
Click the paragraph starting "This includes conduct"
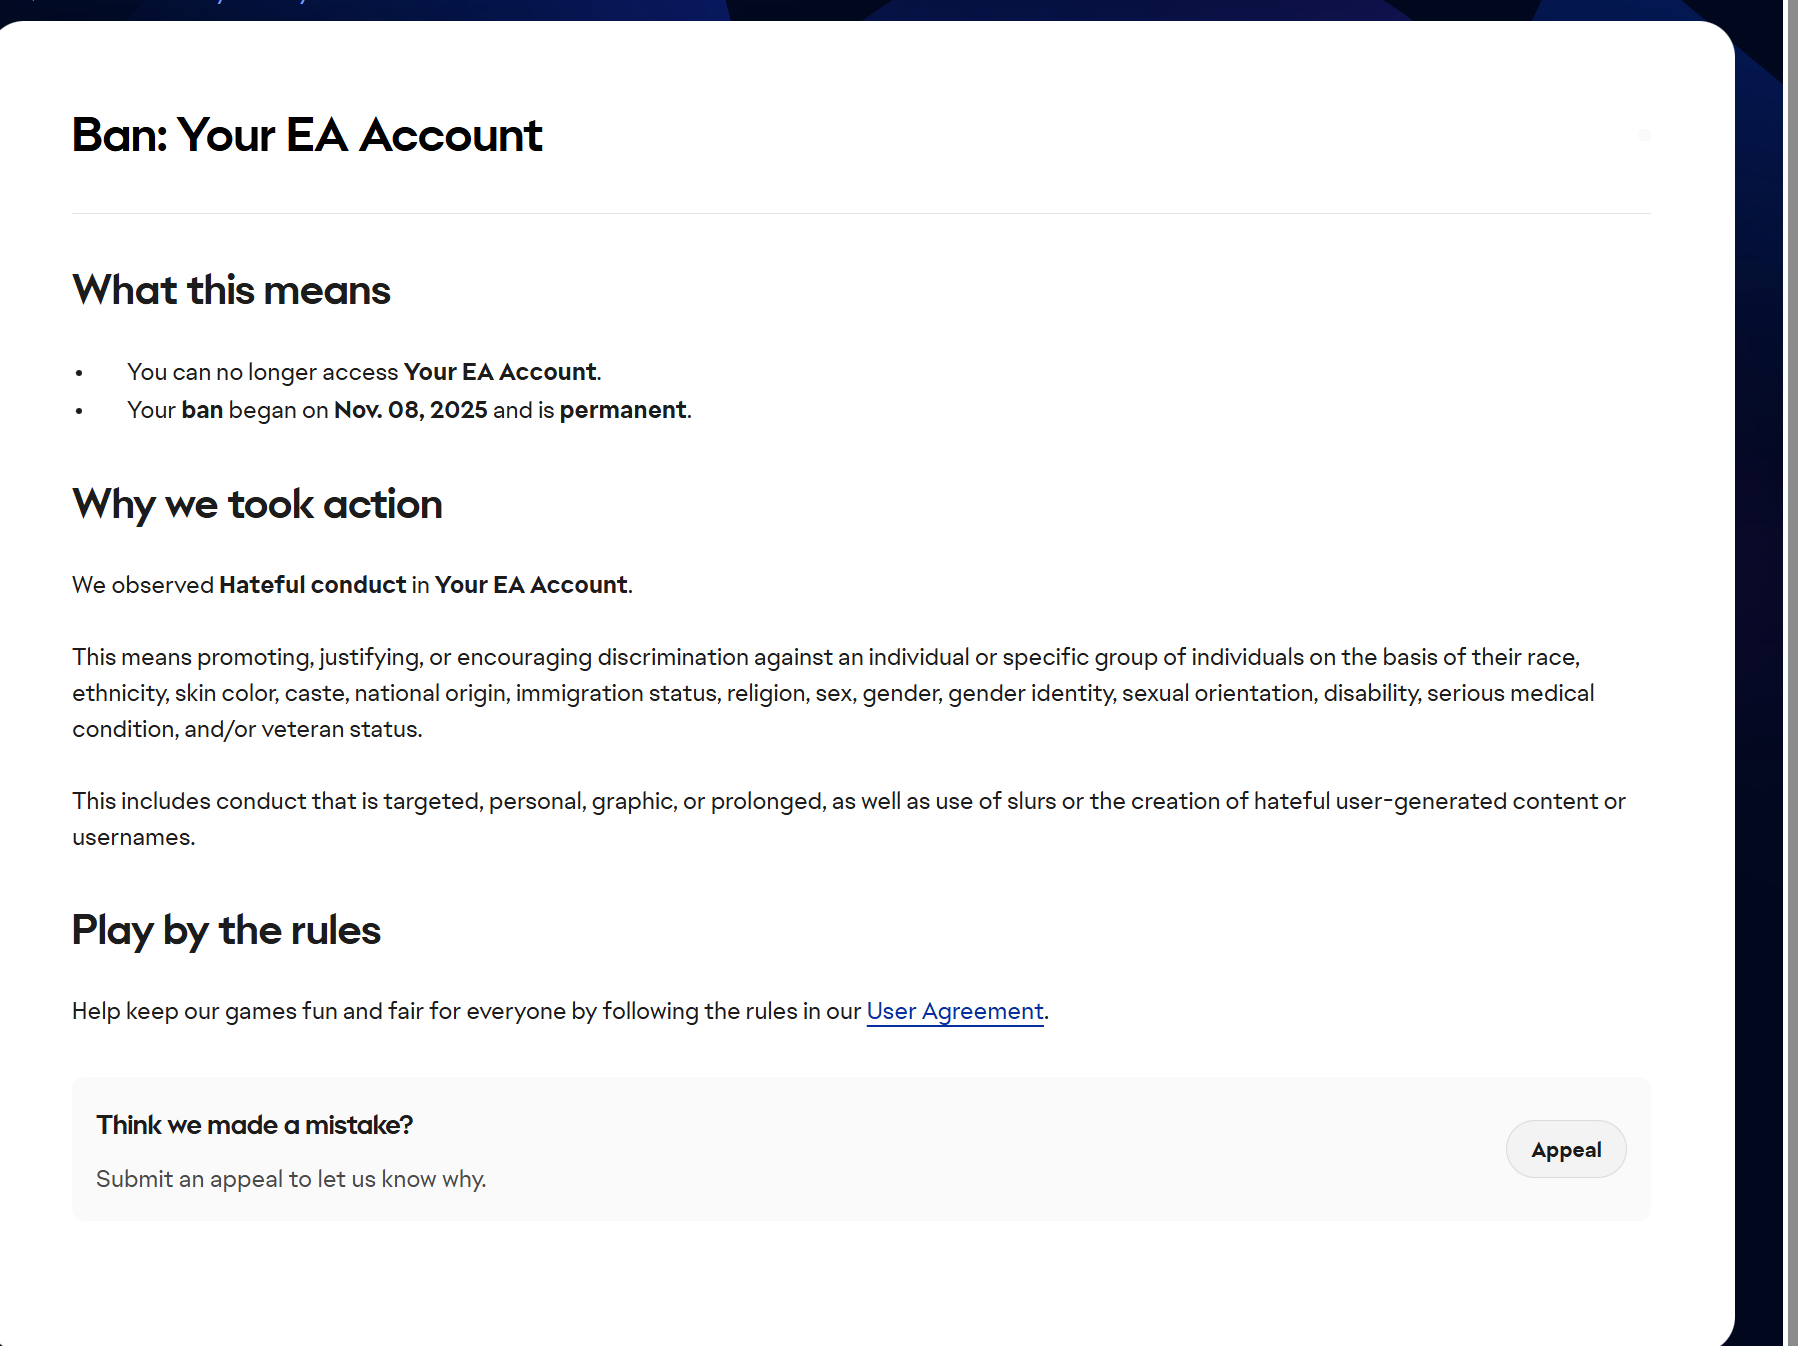click(849, 819)
